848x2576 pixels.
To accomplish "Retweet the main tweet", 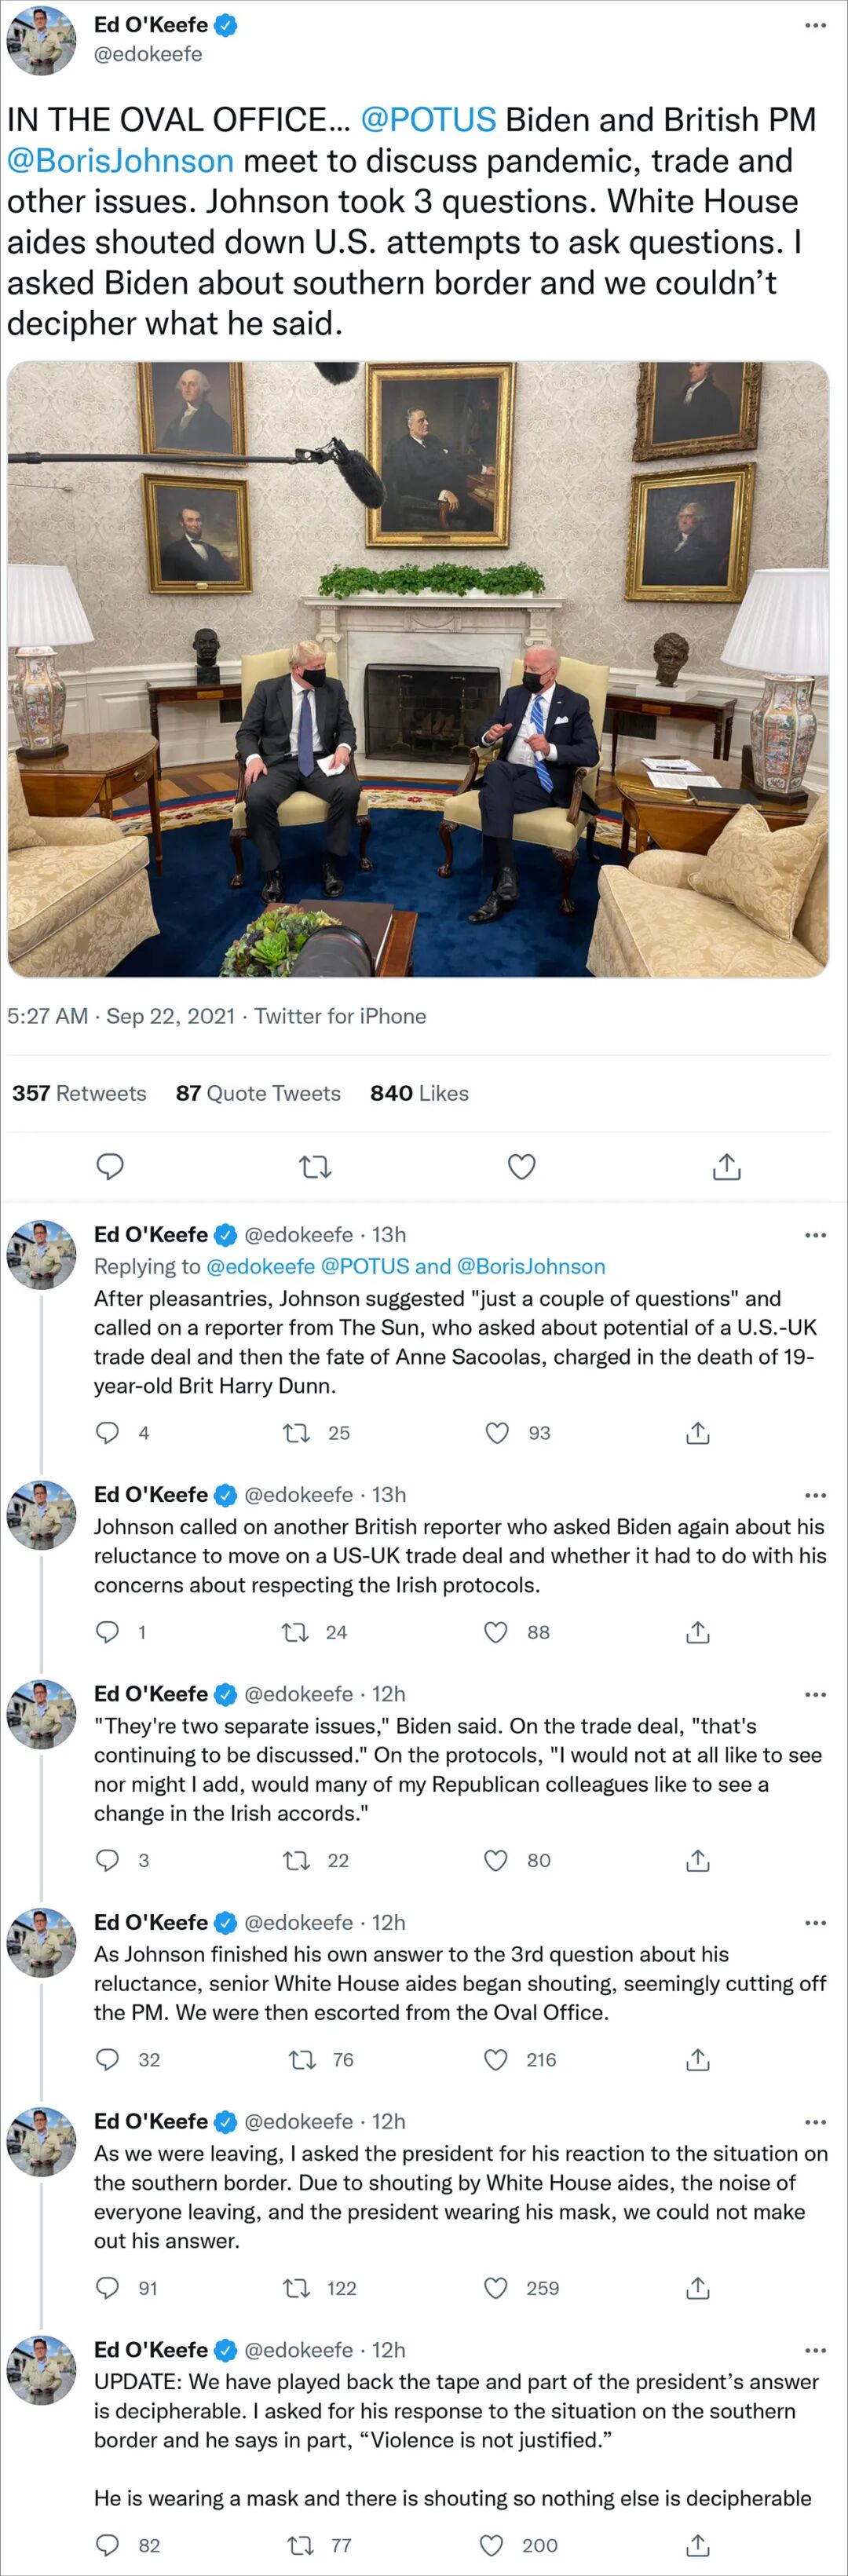I will tap(315, 1166).
